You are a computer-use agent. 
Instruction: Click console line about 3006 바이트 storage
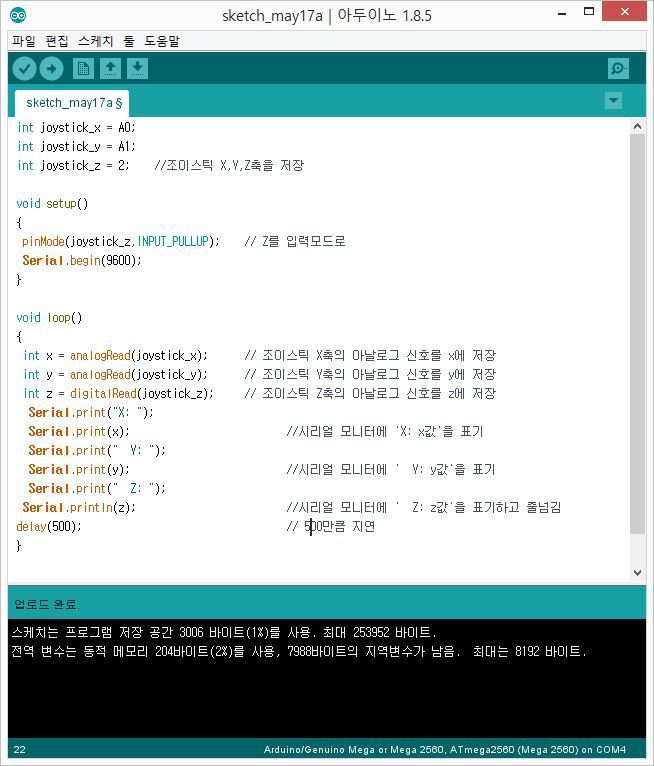(x=224, y=633)
